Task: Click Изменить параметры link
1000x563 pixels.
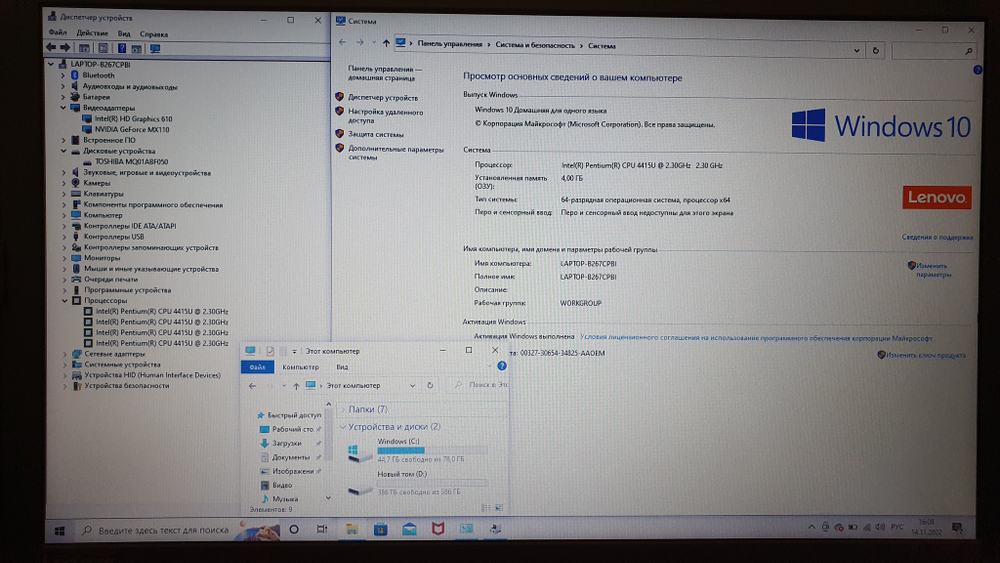Action: [933, 270]
